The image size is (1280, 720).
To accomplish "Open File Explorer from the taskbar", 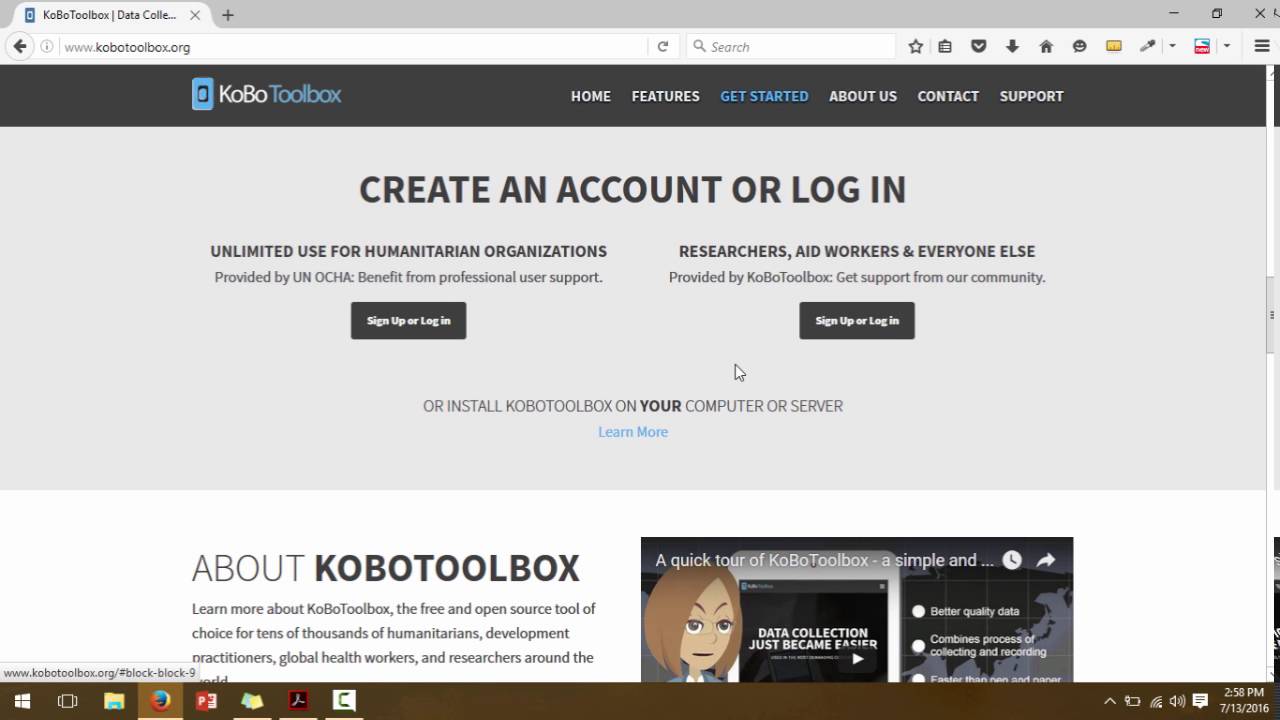I will 114,701.
